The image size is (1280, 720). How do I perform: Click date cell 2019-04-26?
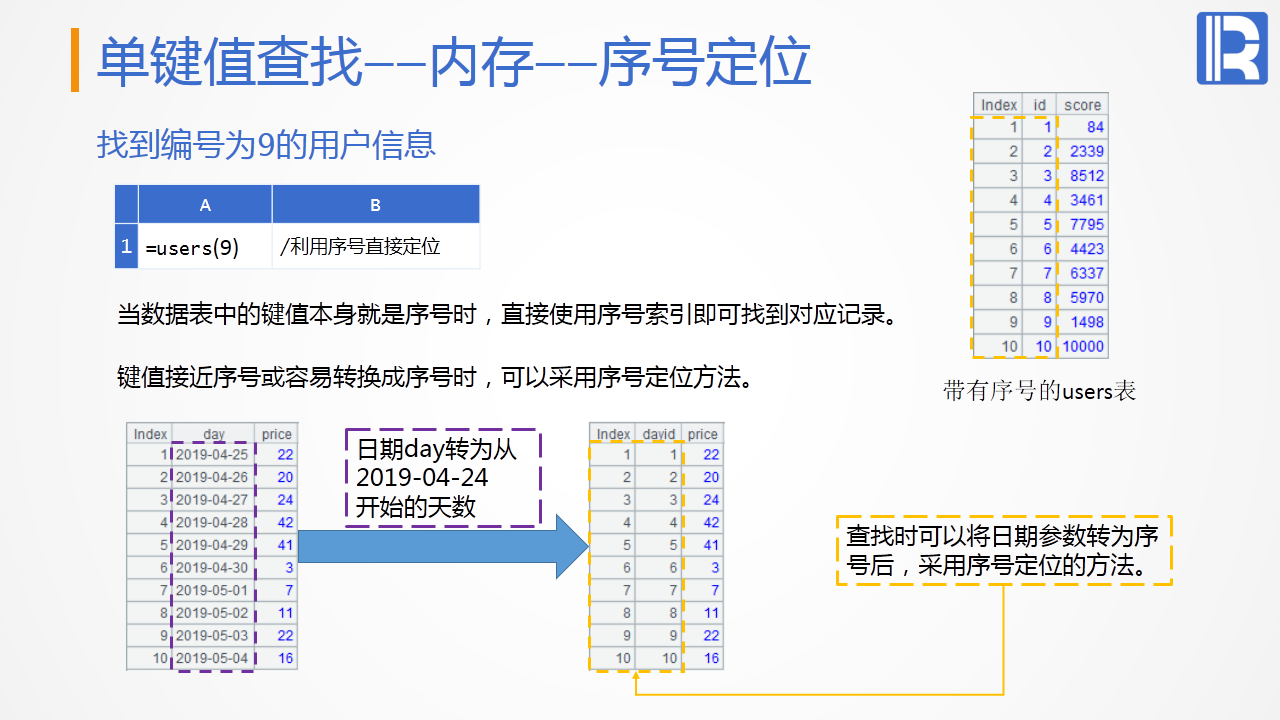click(213, 477)
